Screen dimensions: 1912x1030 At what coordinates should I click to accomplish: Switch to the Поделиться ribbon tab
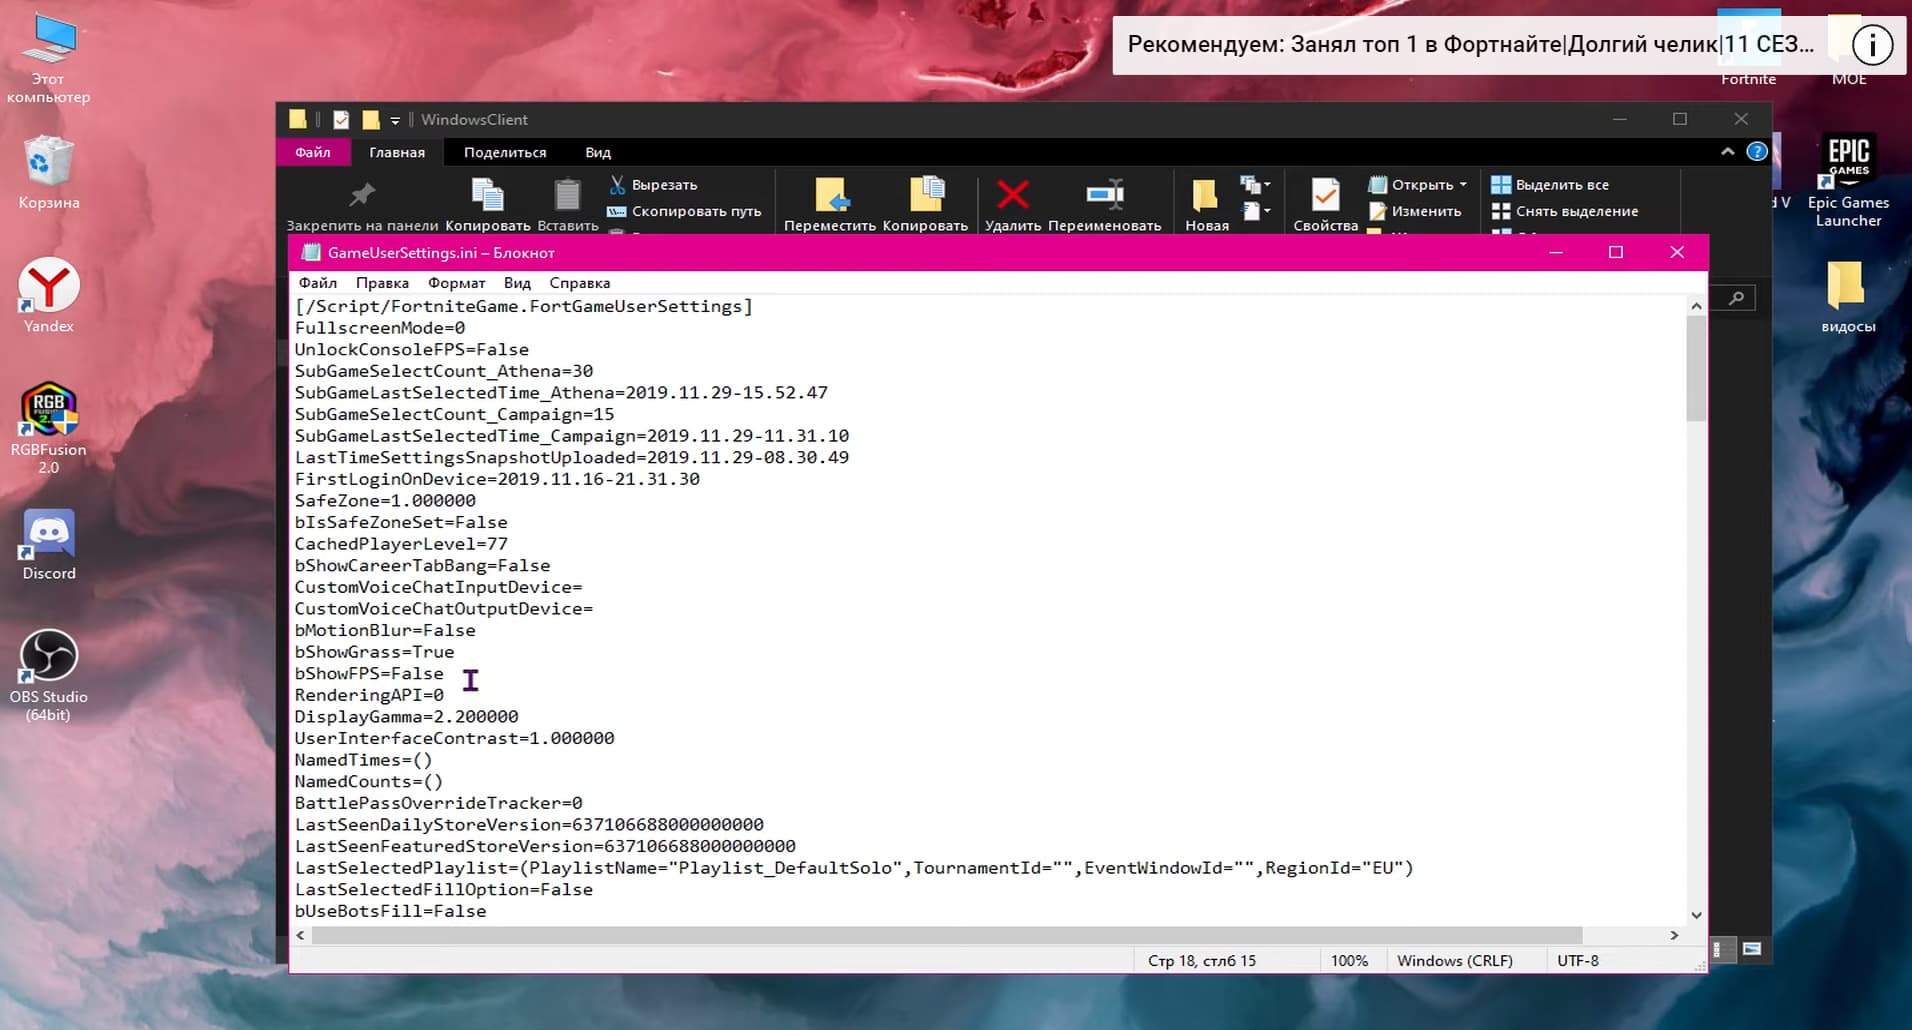point(505,153)
